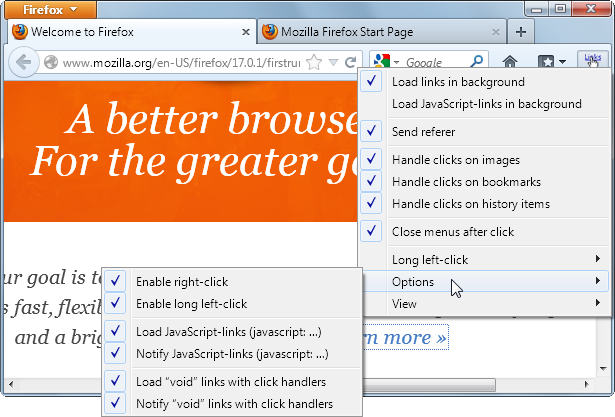Bookmark this page with the star icon
Screen dimensions: 615x417
[x=314, y=62]
